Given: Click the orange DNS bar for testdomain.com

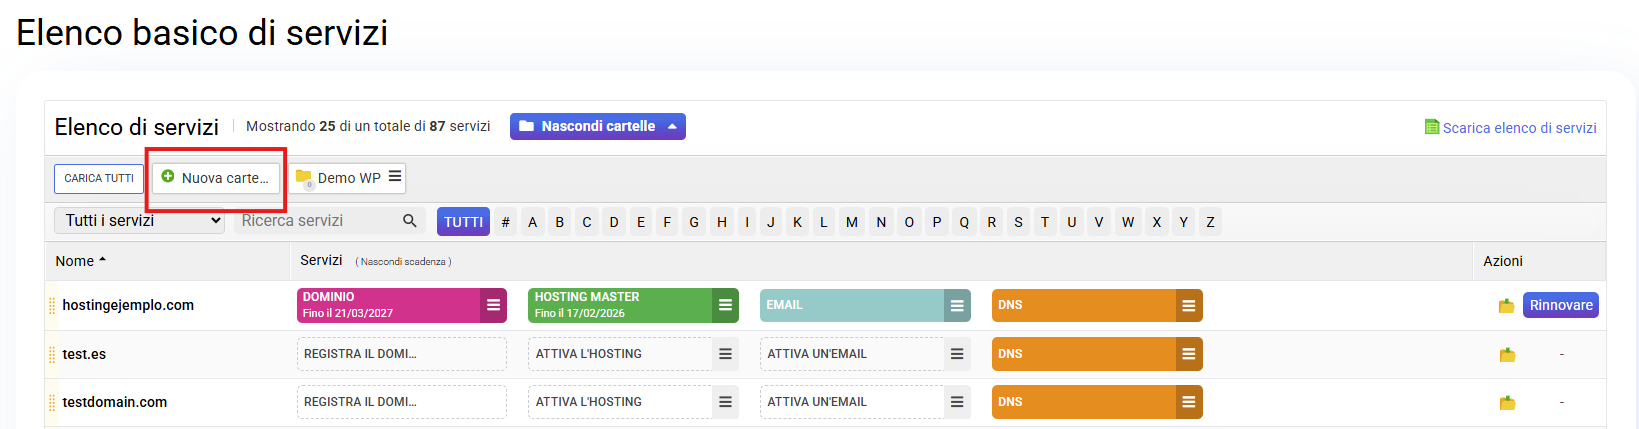Looking at the screenshot, I should (x=1084, y=402).
